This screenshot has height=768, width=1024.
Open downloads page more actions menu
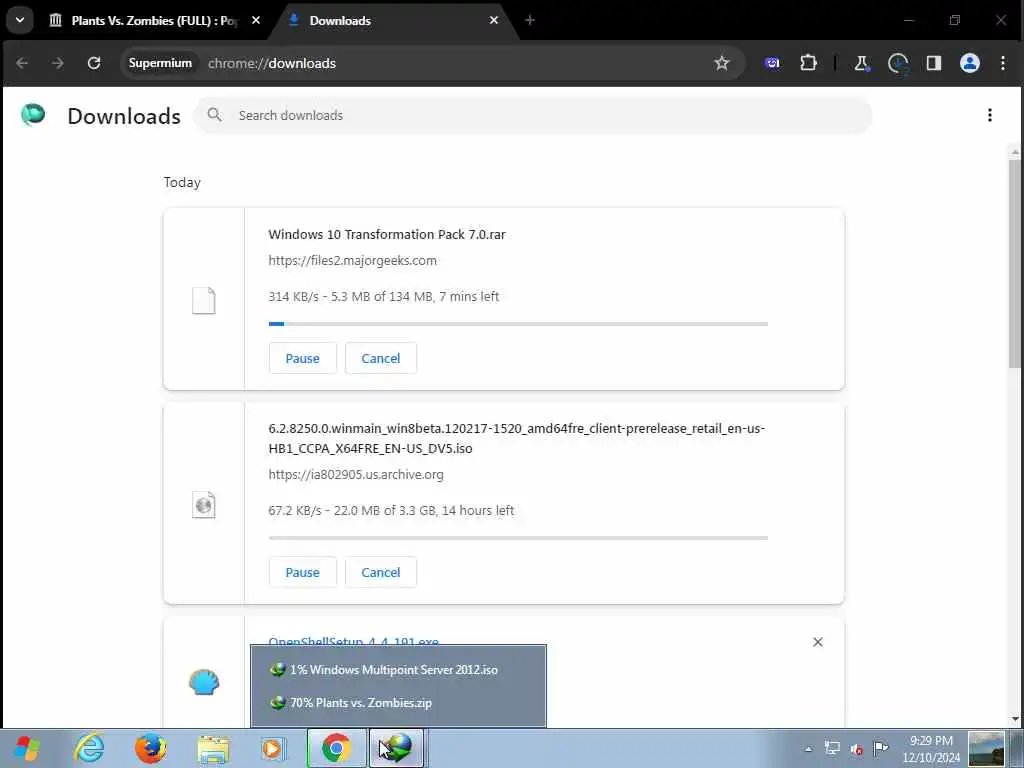[x=990, y=116]
